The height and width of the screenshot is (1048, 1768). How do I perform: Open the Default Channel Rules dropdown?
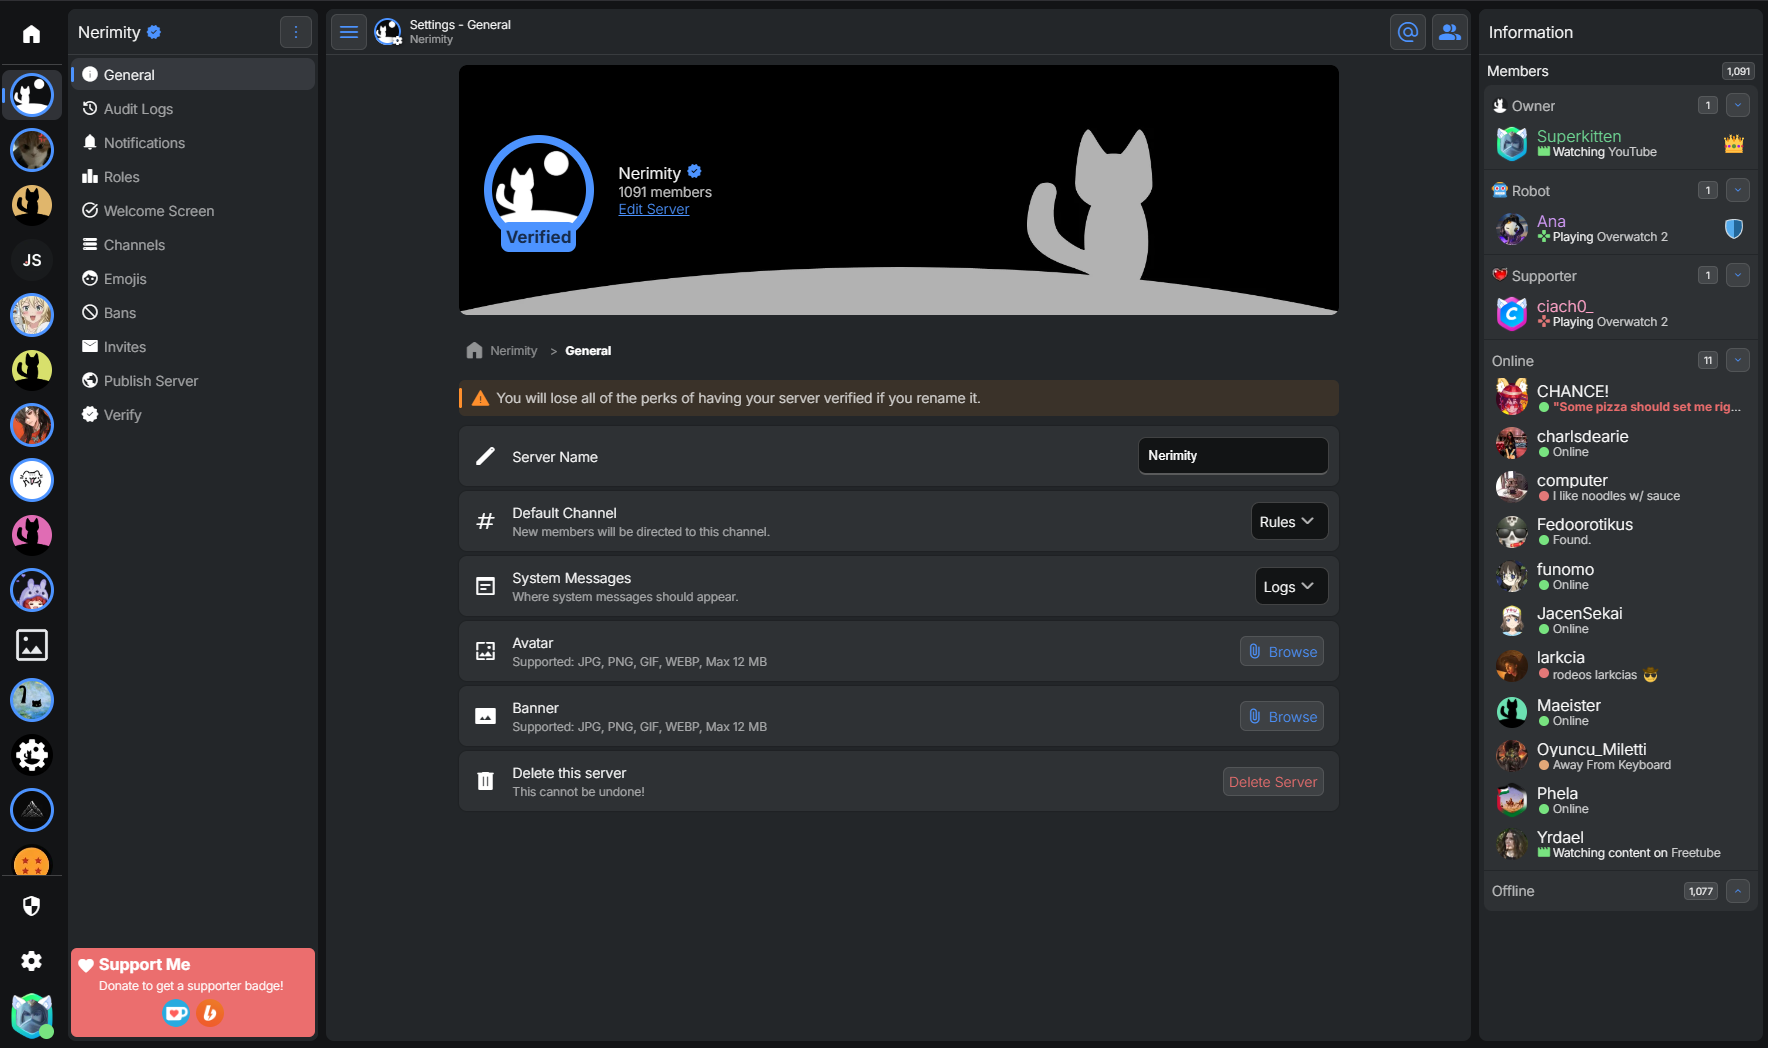(1288, 521)
